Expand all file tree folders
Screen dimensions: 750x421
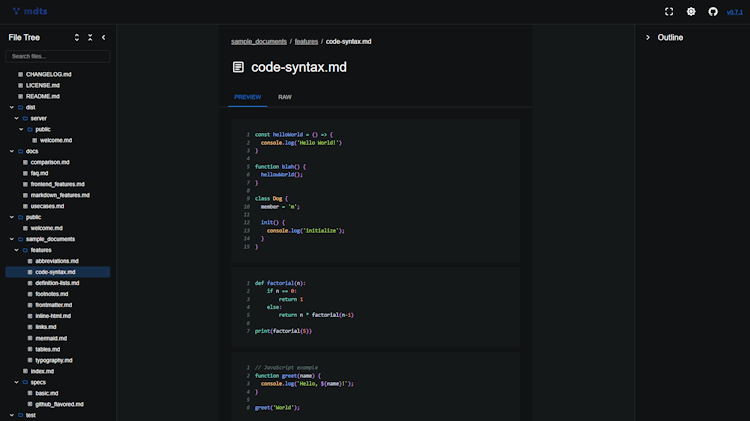77,37
